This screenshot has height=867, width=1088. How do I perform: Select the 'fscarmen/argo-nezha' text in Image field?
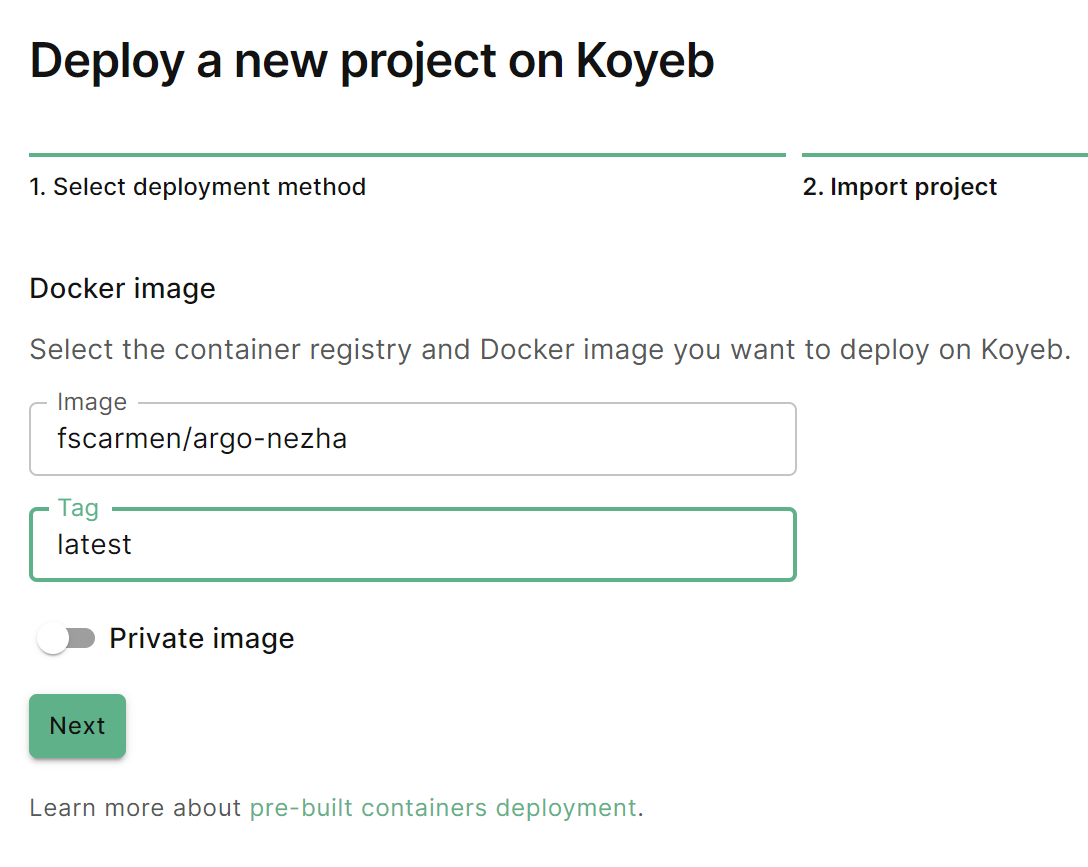point(202,439)
